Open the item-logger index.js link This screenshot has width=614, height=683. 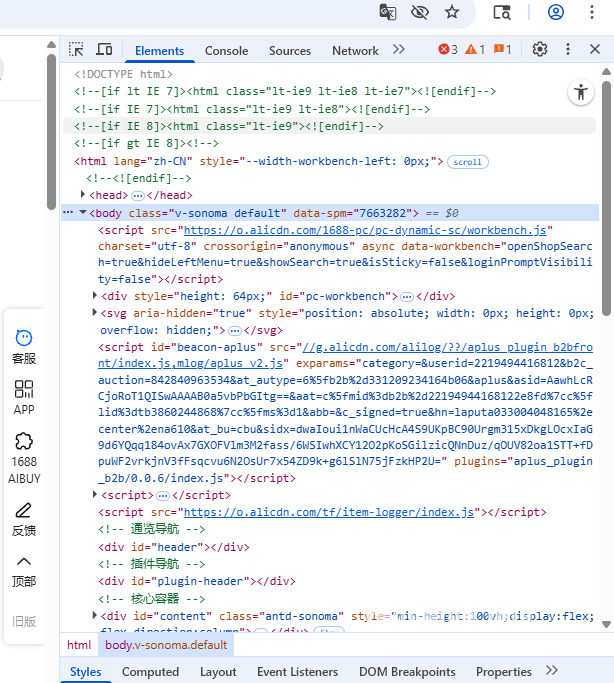(329, 512)
